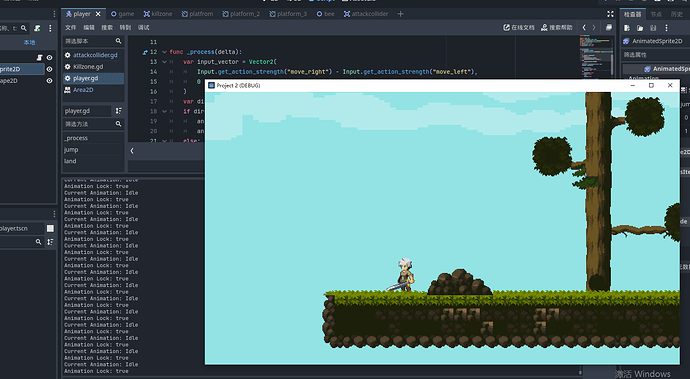Fold the input_vector block at line 13
690x379 pixels.
click(x=165, y=62)
